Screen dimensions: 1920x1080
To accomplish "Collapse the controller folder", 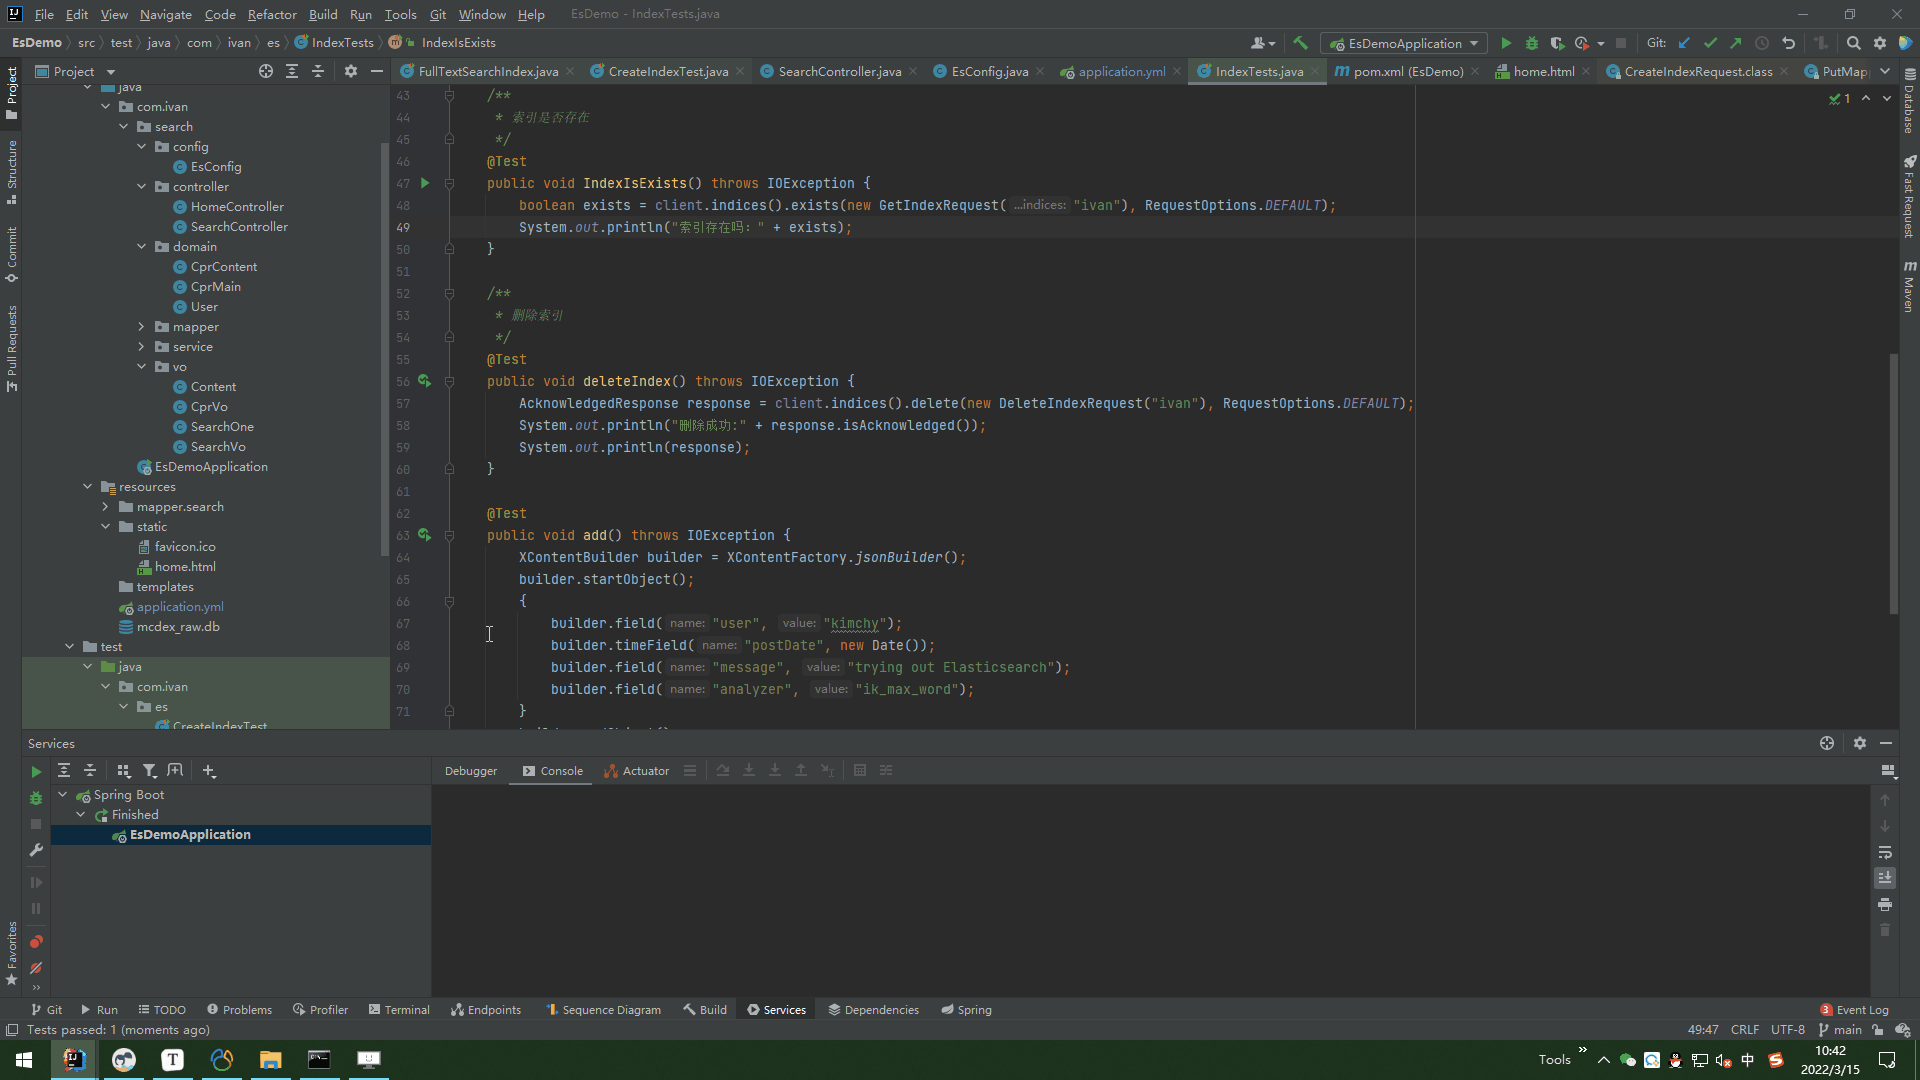I will [141, 187].
